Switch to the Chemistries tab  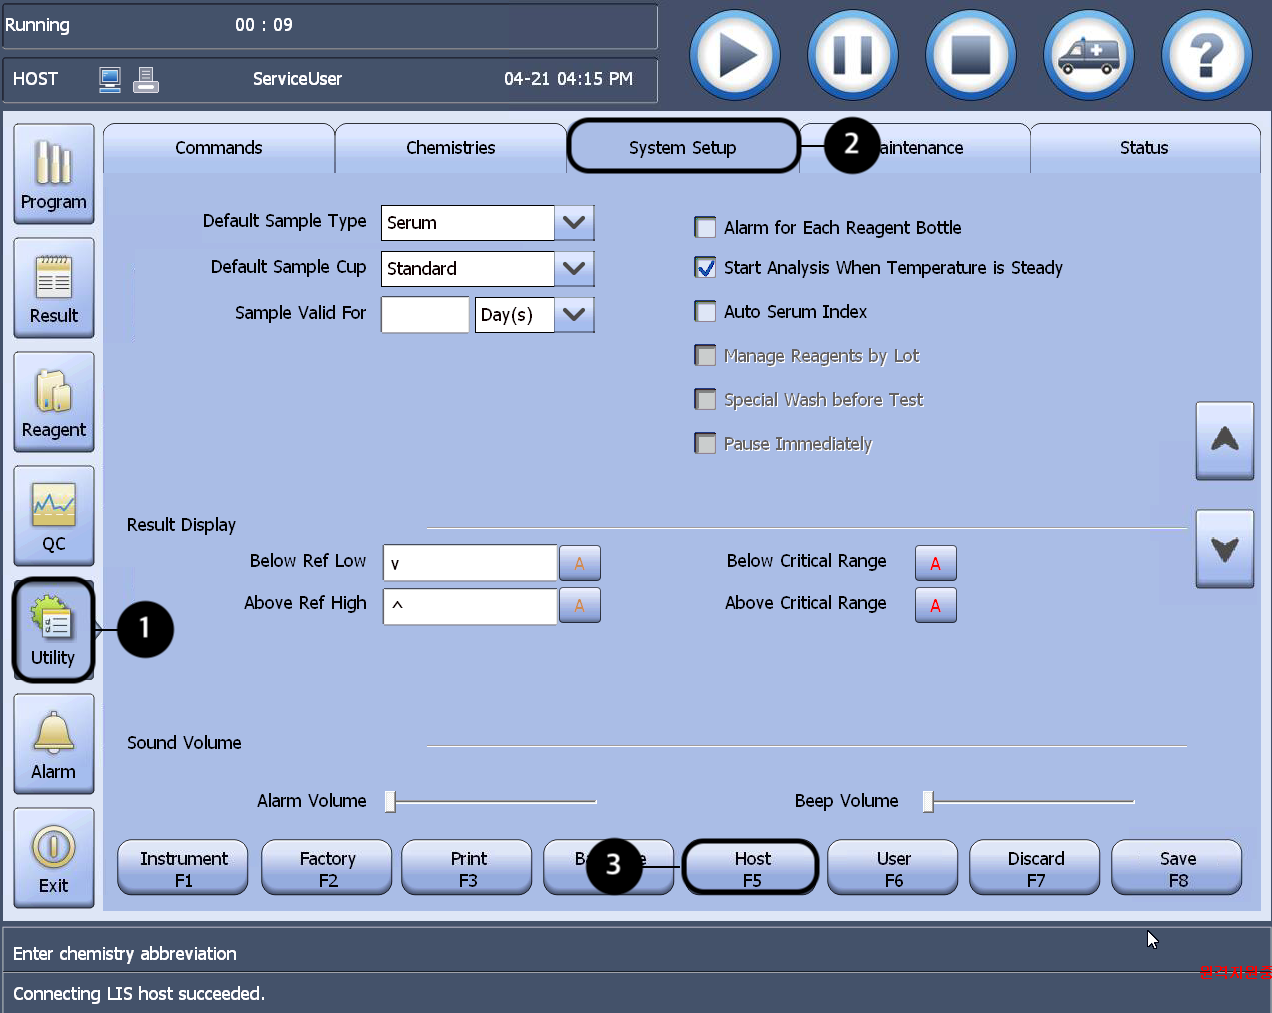[451, 148]
